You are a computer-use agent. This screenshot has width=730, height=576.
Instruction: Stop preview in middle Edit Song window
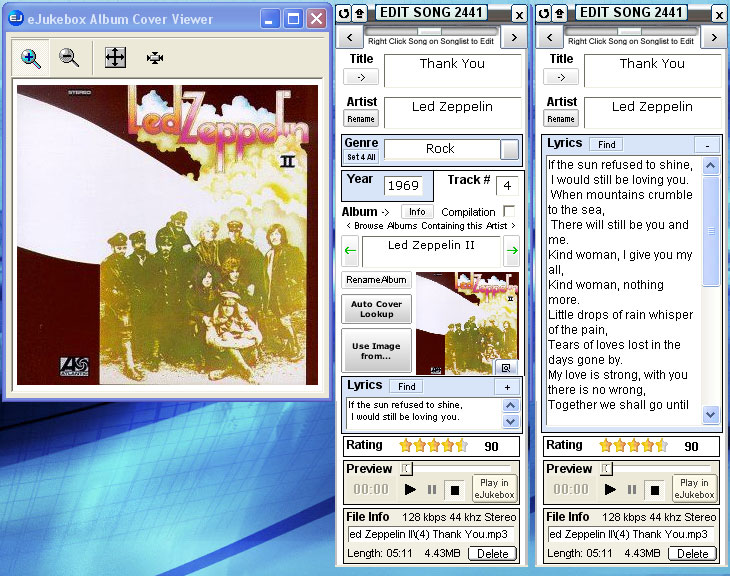click(455, 490)
